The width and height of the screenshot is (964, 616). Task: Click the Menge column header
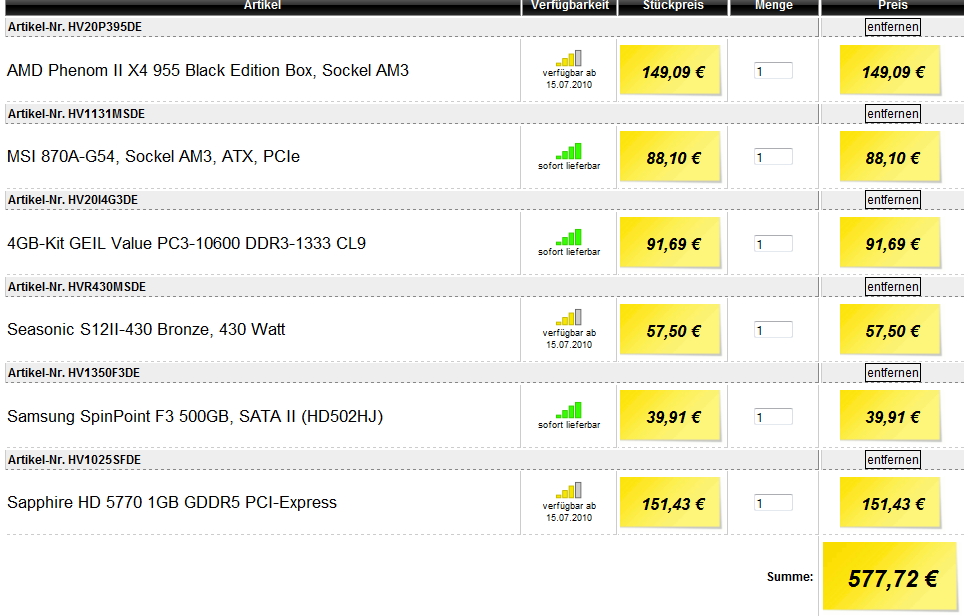click(773, 6)
